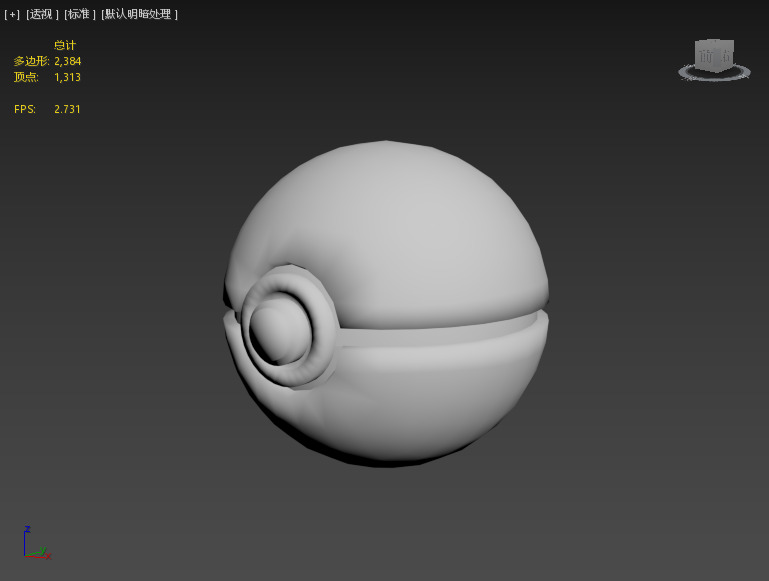Click the 顶点 label

pos(26,77)
